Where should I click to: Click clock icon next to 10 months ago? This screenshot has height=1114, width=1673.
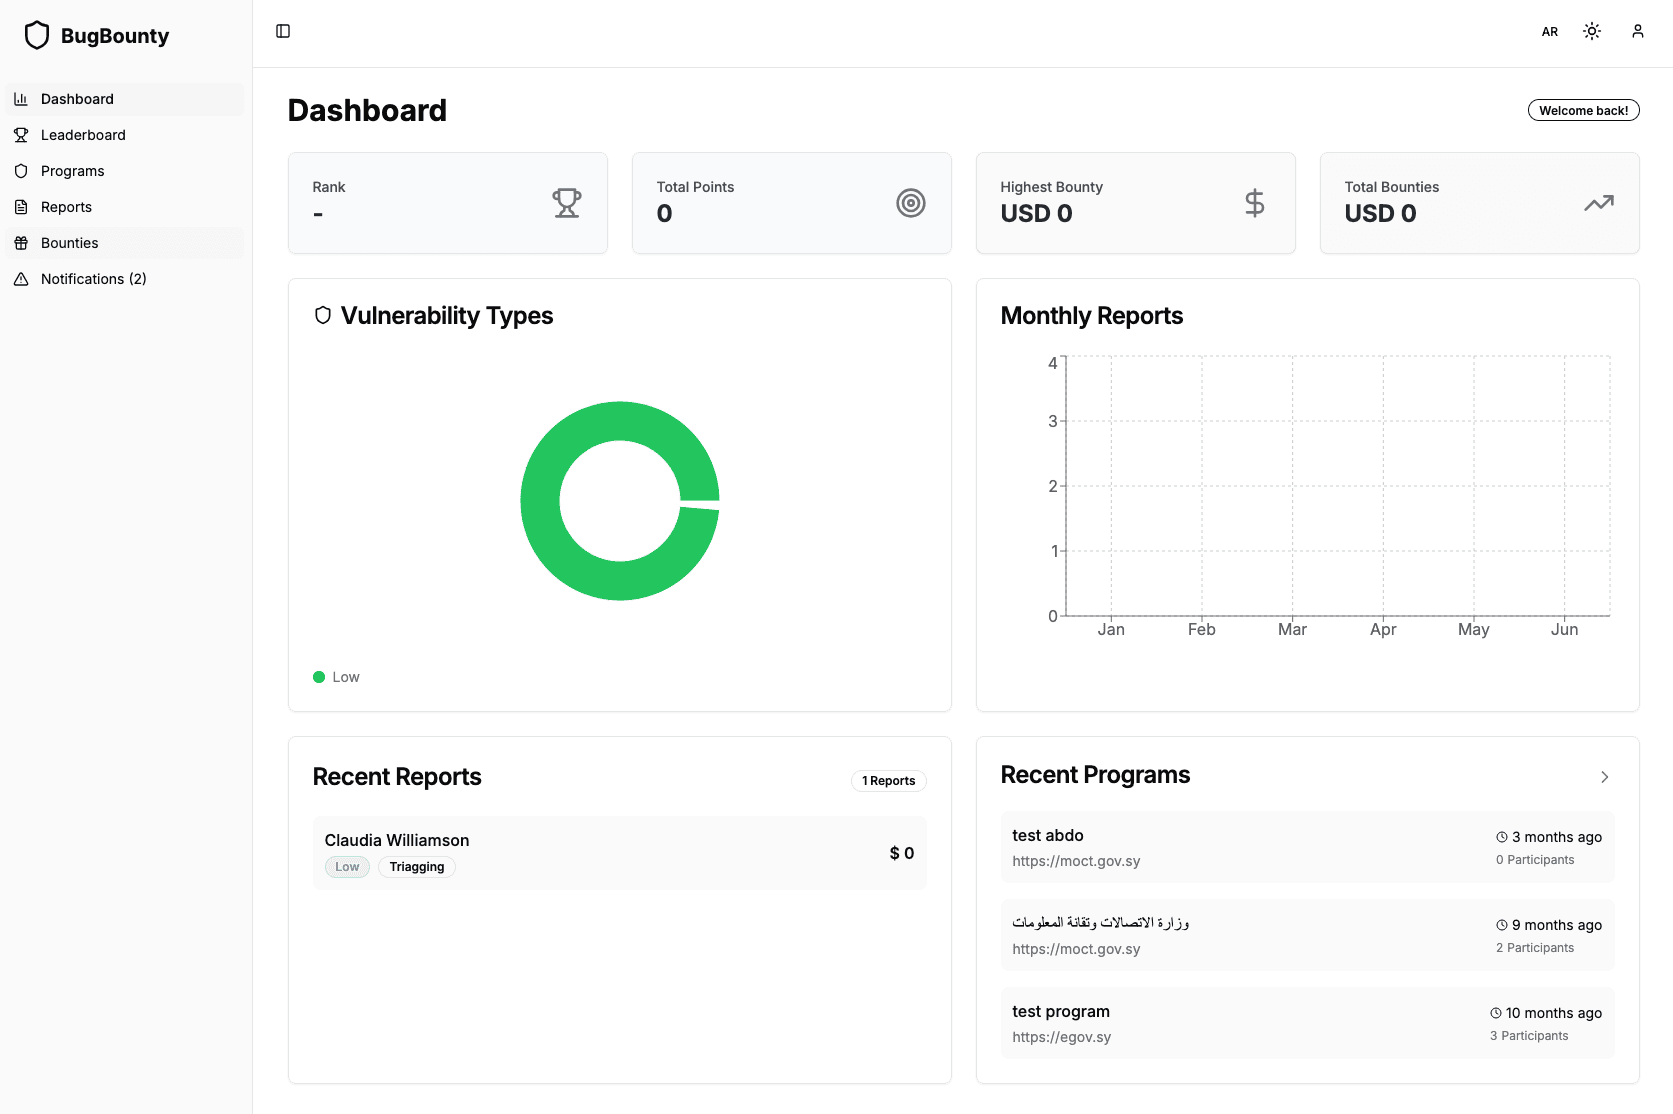[x=1495, y=1013]
